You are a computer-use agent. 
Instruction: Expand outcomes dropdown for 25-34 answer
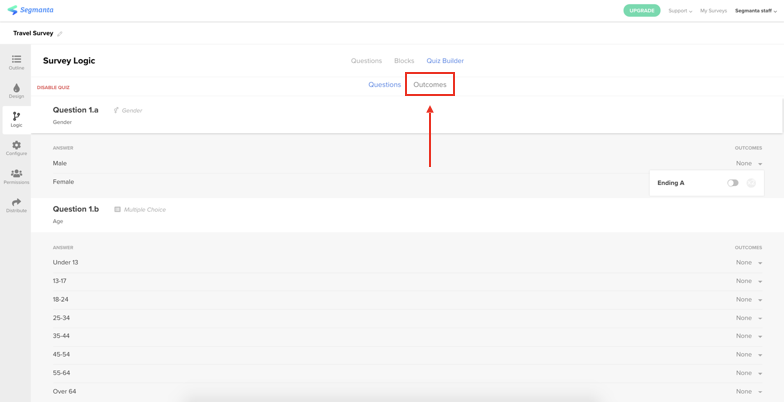tap(748, 318)
